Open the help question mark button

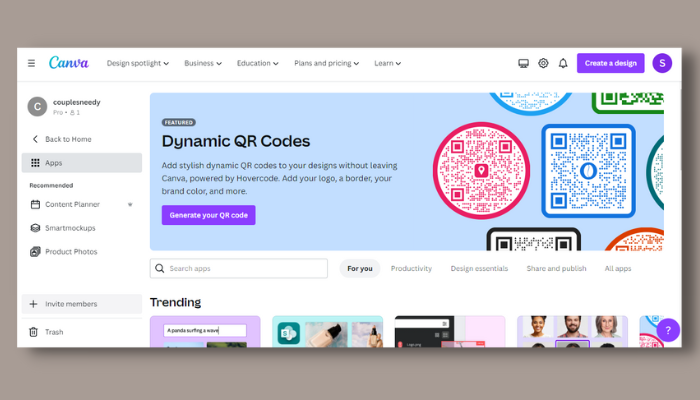pos(668,330)
